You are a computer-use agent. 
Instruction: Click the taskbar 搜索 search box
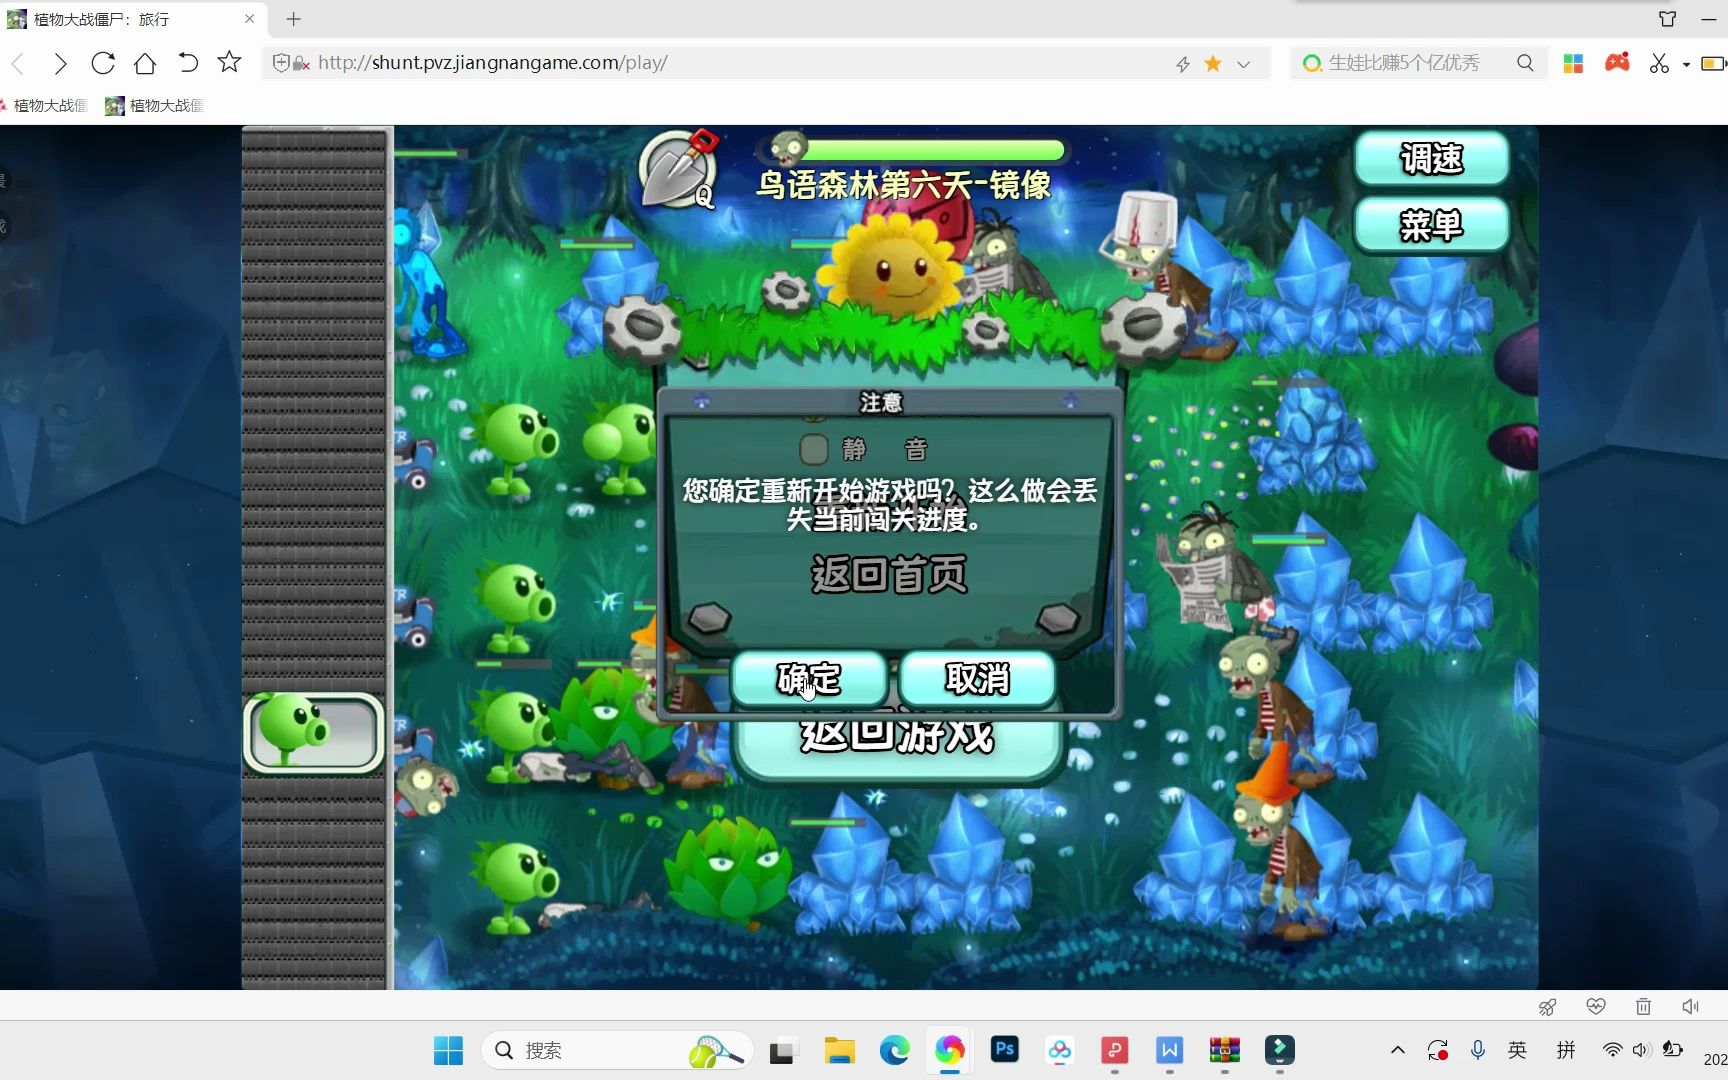617,1050
